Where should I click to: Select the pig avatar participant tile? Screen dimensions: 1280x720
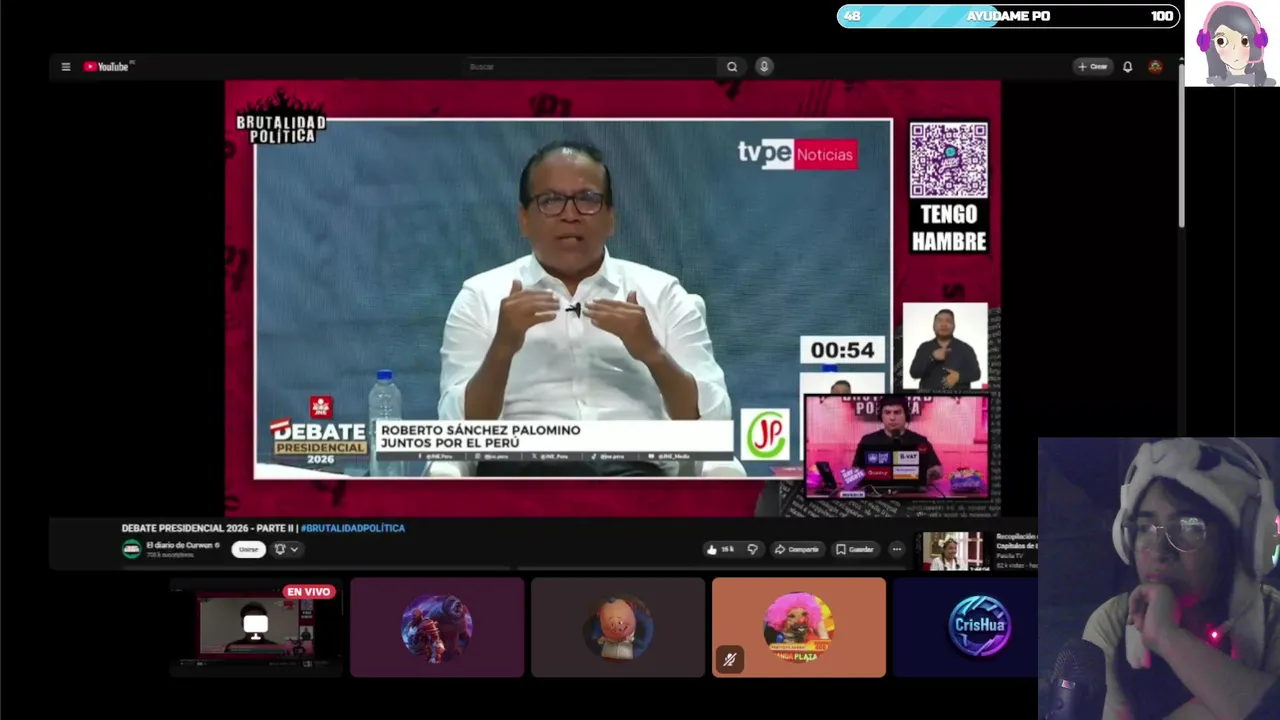(618, 627)
